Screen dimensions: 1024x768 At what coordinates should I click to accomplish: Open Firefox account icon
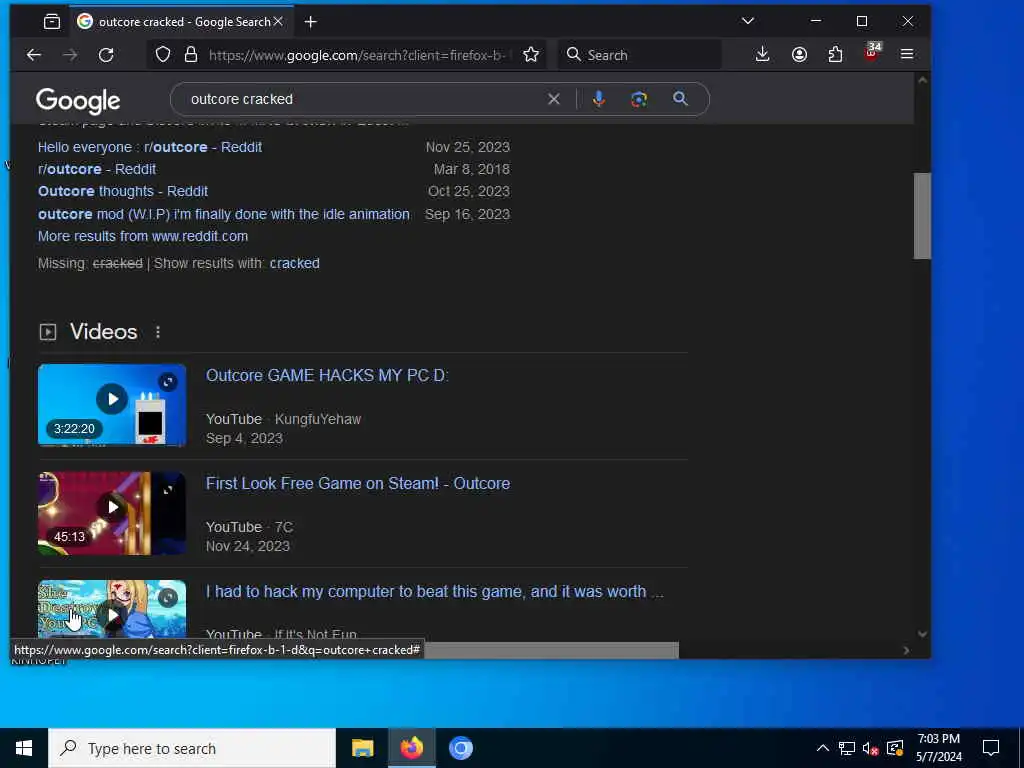(799, 55)
